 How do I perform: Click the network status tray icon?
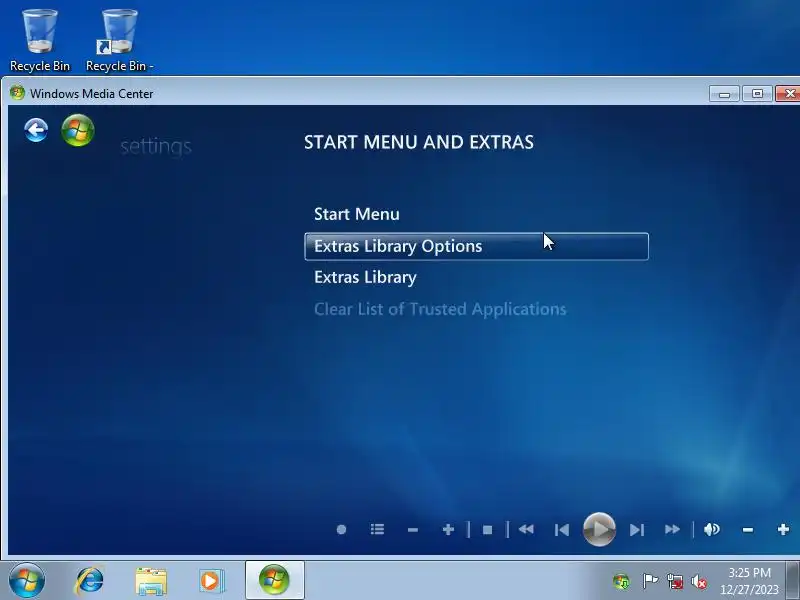click(x=674, y=581)
